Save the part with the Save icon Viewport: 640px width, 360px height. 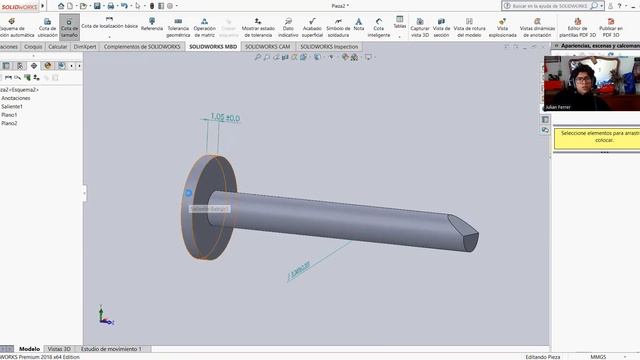(97, 6)
